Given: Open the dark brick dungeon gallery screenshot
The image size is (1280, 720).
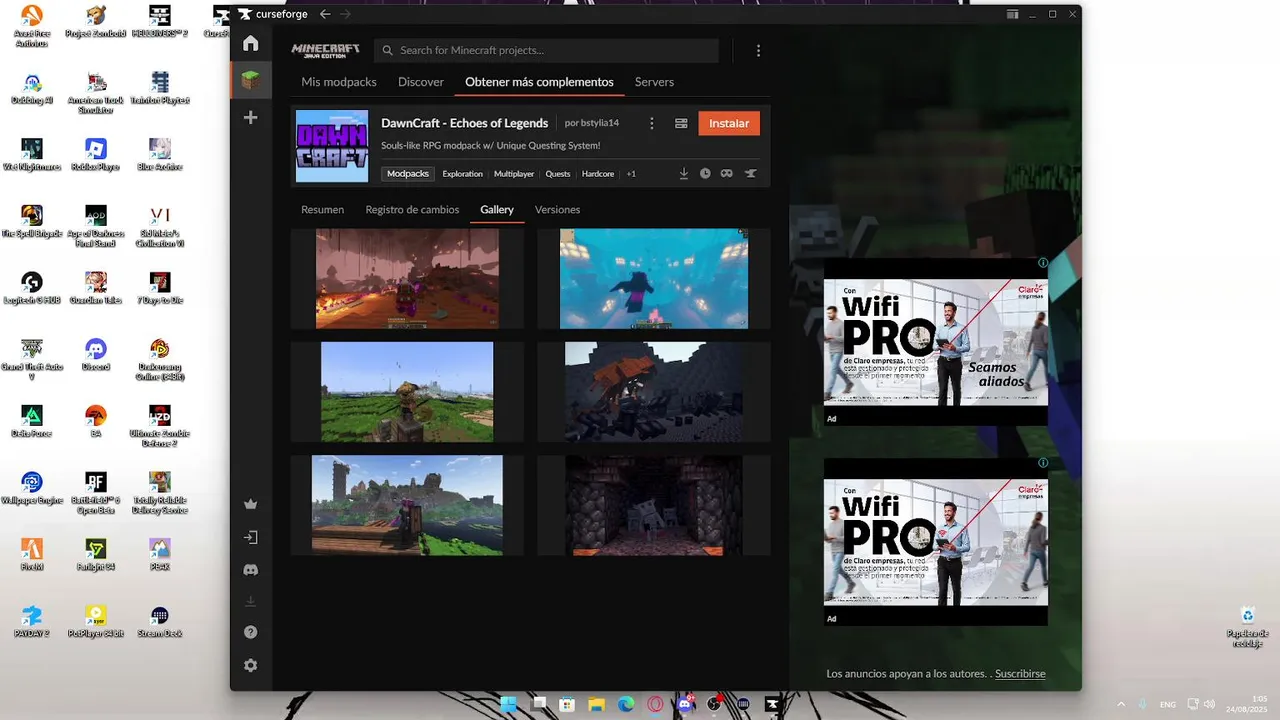Looking at the screenshot, I should pyautogui.click(x=654, y=505).
